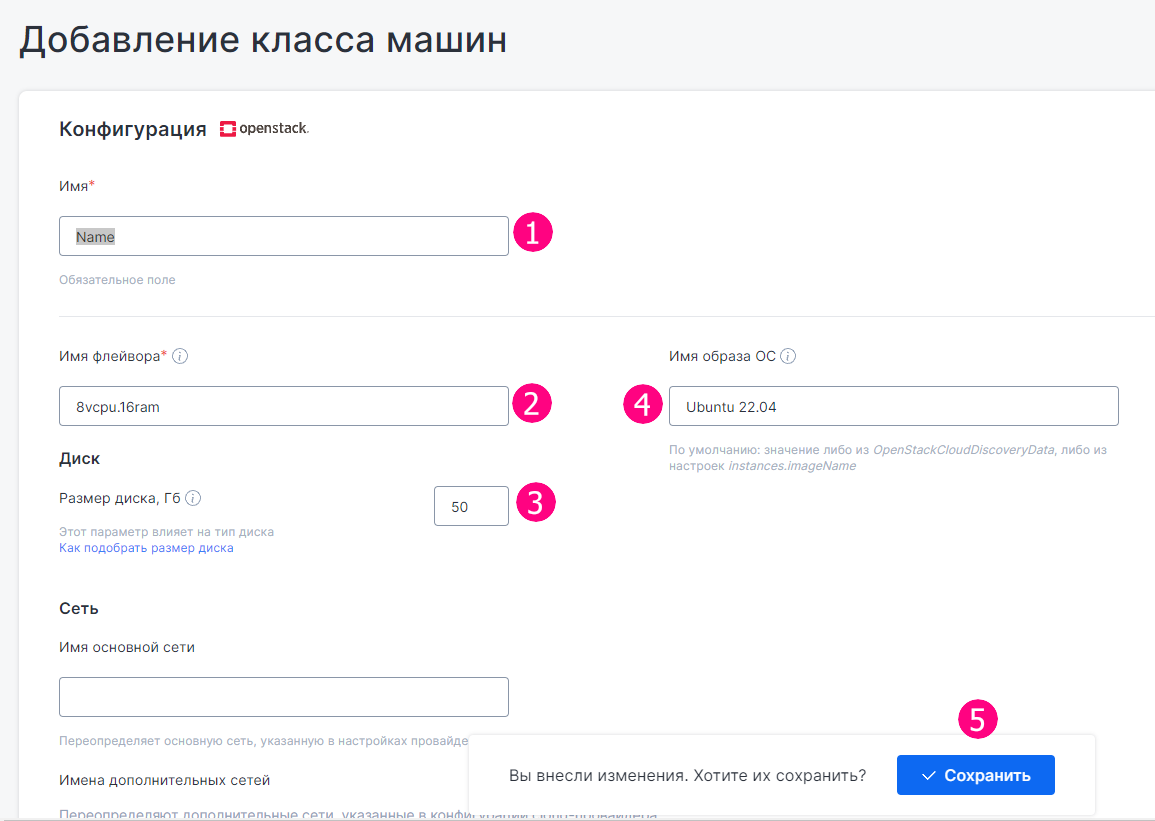Click the Имя name input field
1155x821 pixels.
(284, 236)
